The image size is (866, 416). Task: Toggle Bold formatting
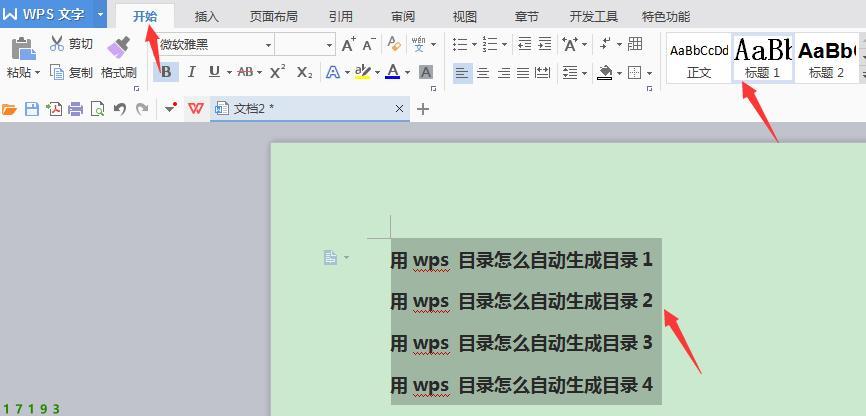166,72
